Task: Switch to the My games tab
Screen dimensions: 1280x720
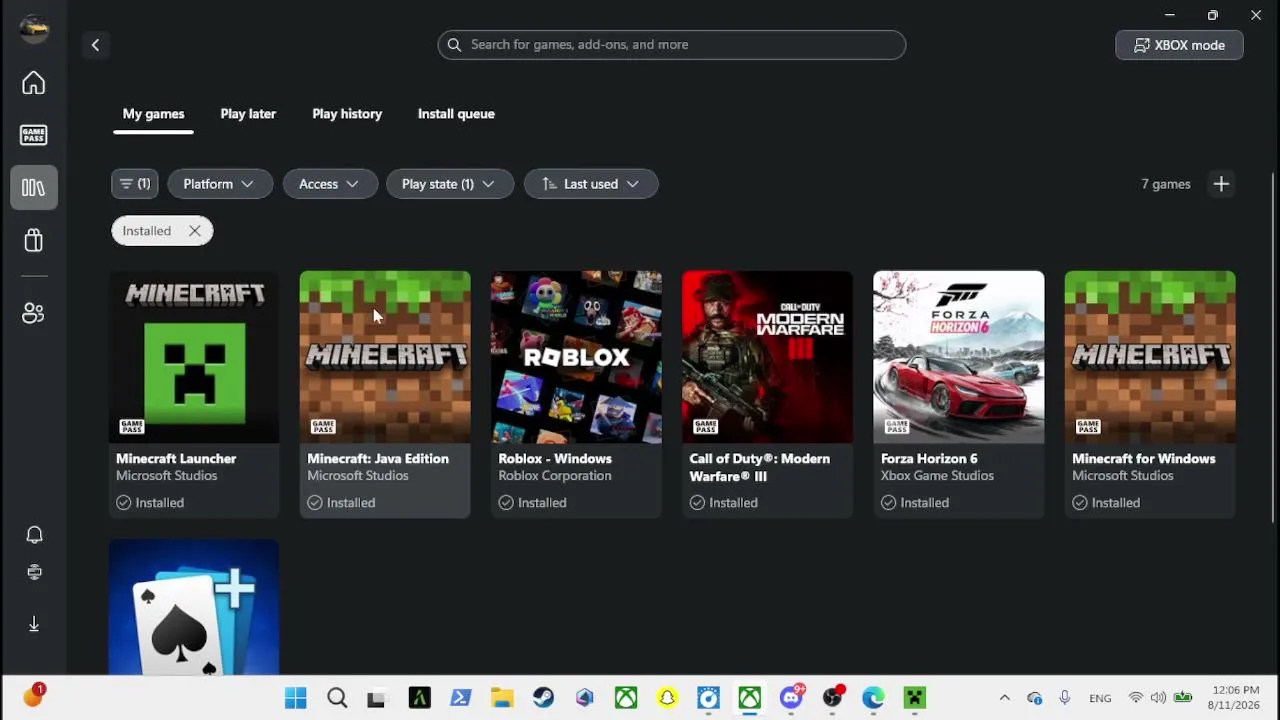Action: (153, 114)
